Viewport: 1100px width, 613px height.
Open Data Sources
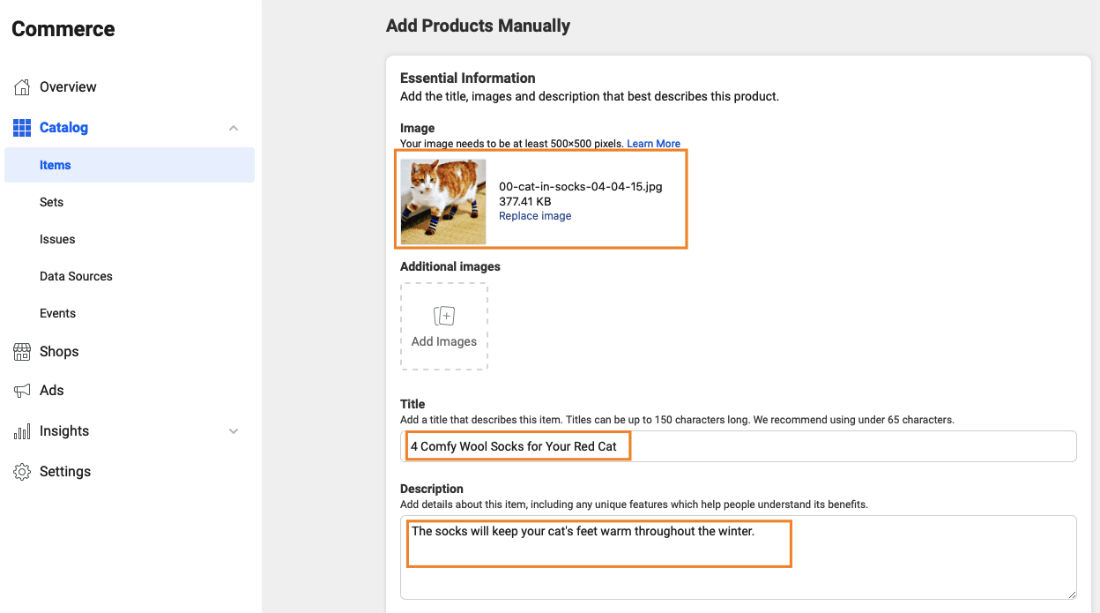tap(74, 276)
